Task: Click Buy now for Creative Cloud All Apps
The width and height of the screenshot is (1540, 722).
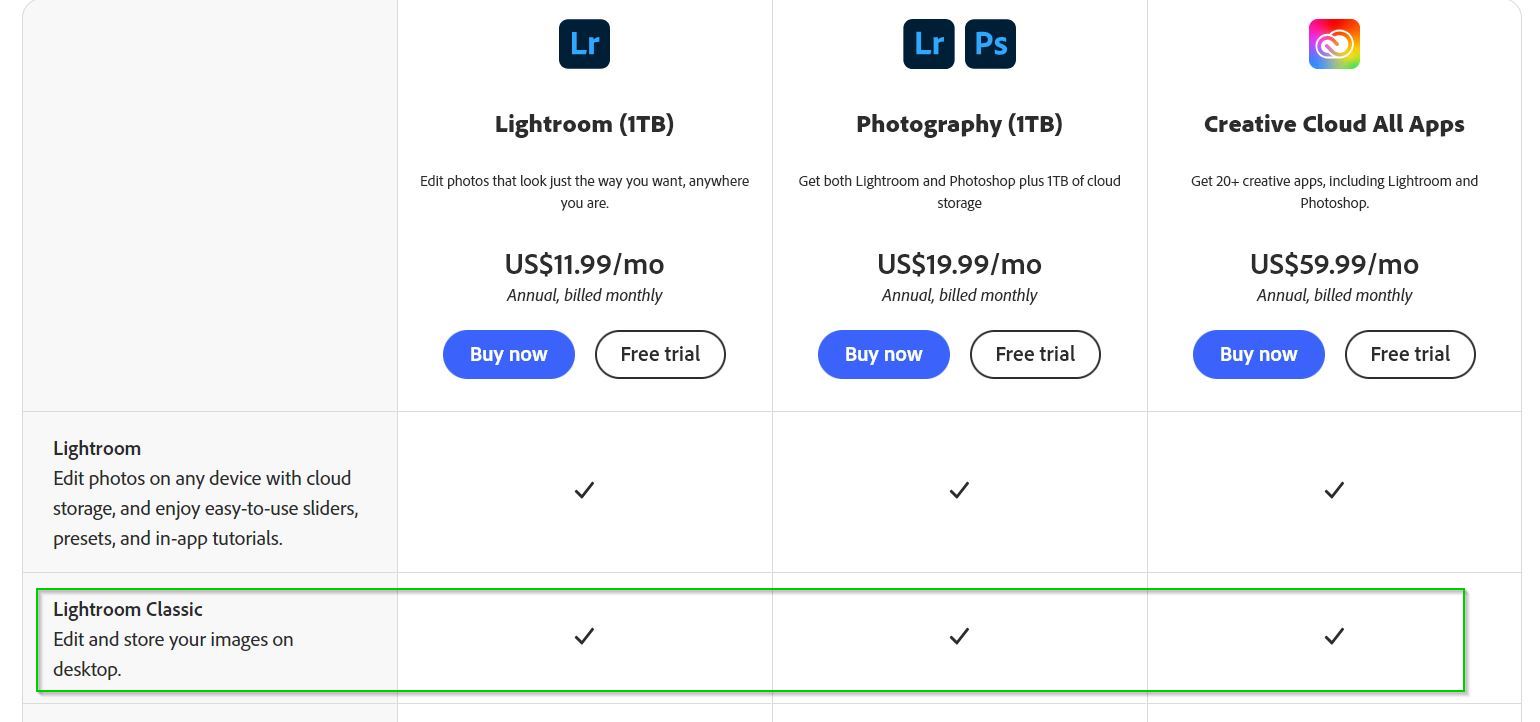Action: pos(1258,354)
